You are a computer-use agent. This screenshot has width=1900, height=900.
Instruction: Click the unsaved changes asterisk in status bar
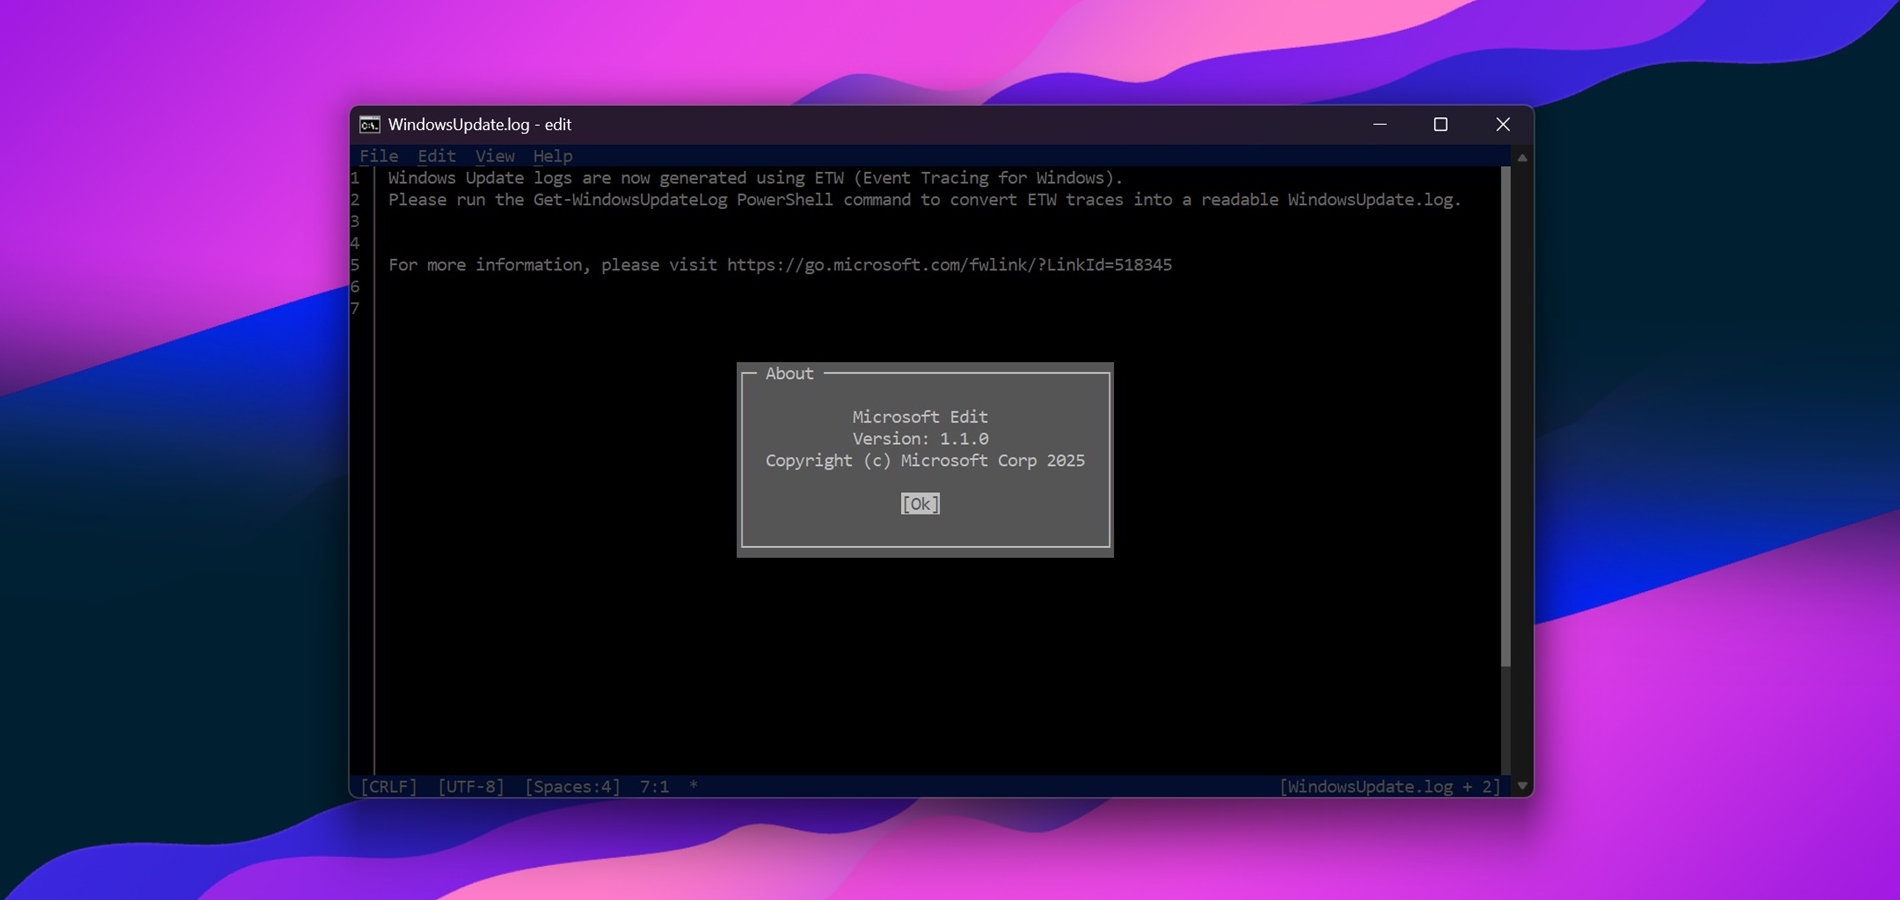point(693,787)
